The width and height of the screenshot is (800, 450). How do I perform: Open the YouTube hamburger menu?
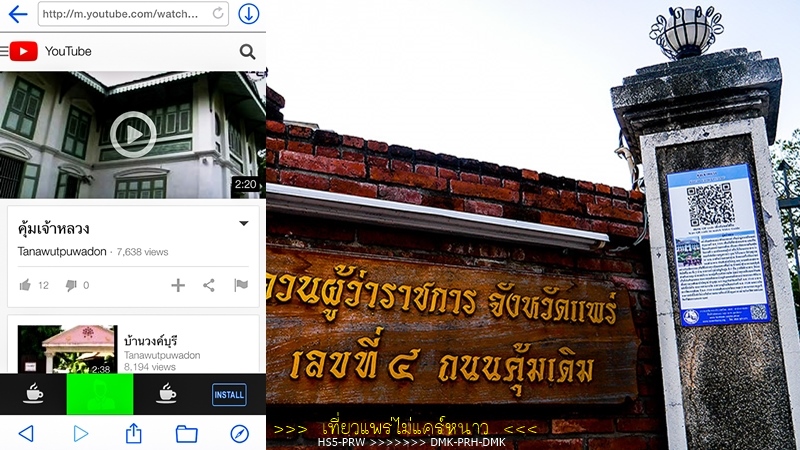[x=4, y=51]
